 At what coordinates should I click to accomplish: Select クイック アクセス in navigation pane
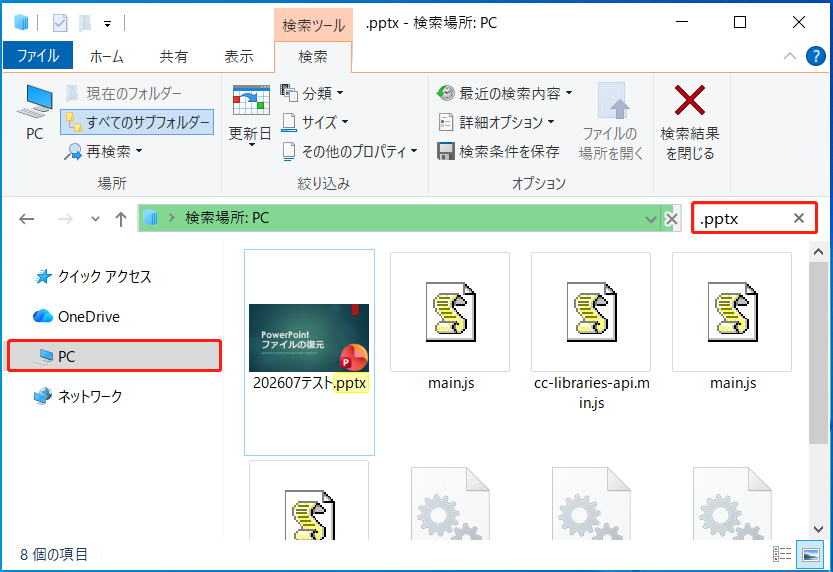tap(93, 276)
